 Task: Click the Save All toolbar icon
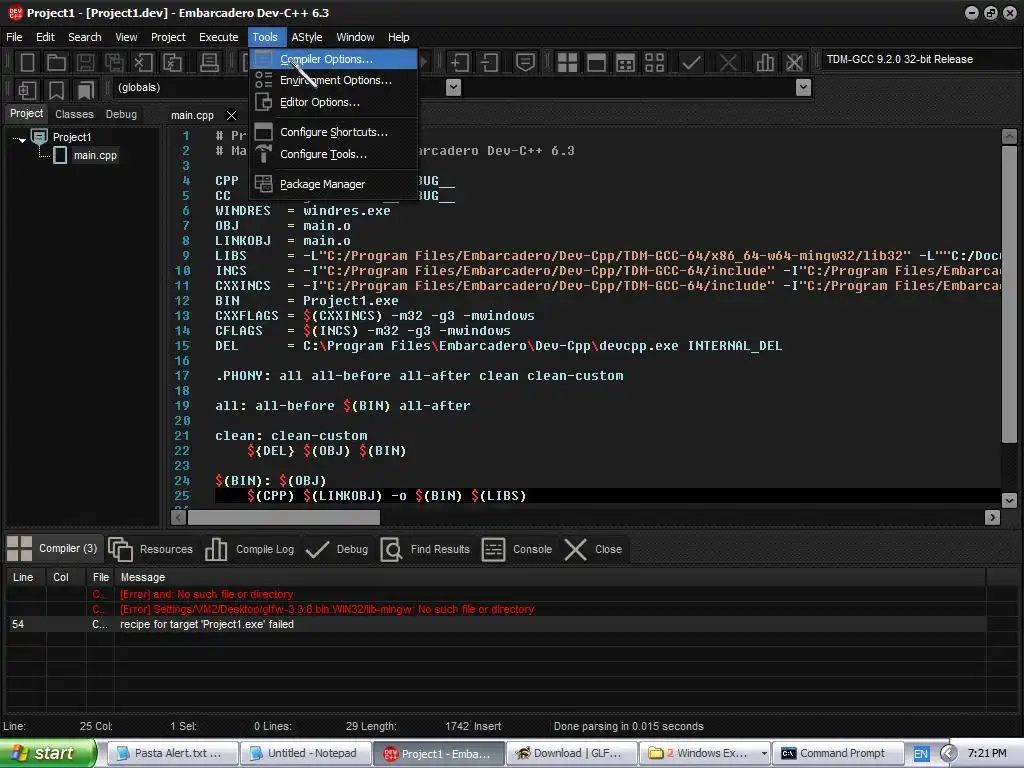coord(114,63)
